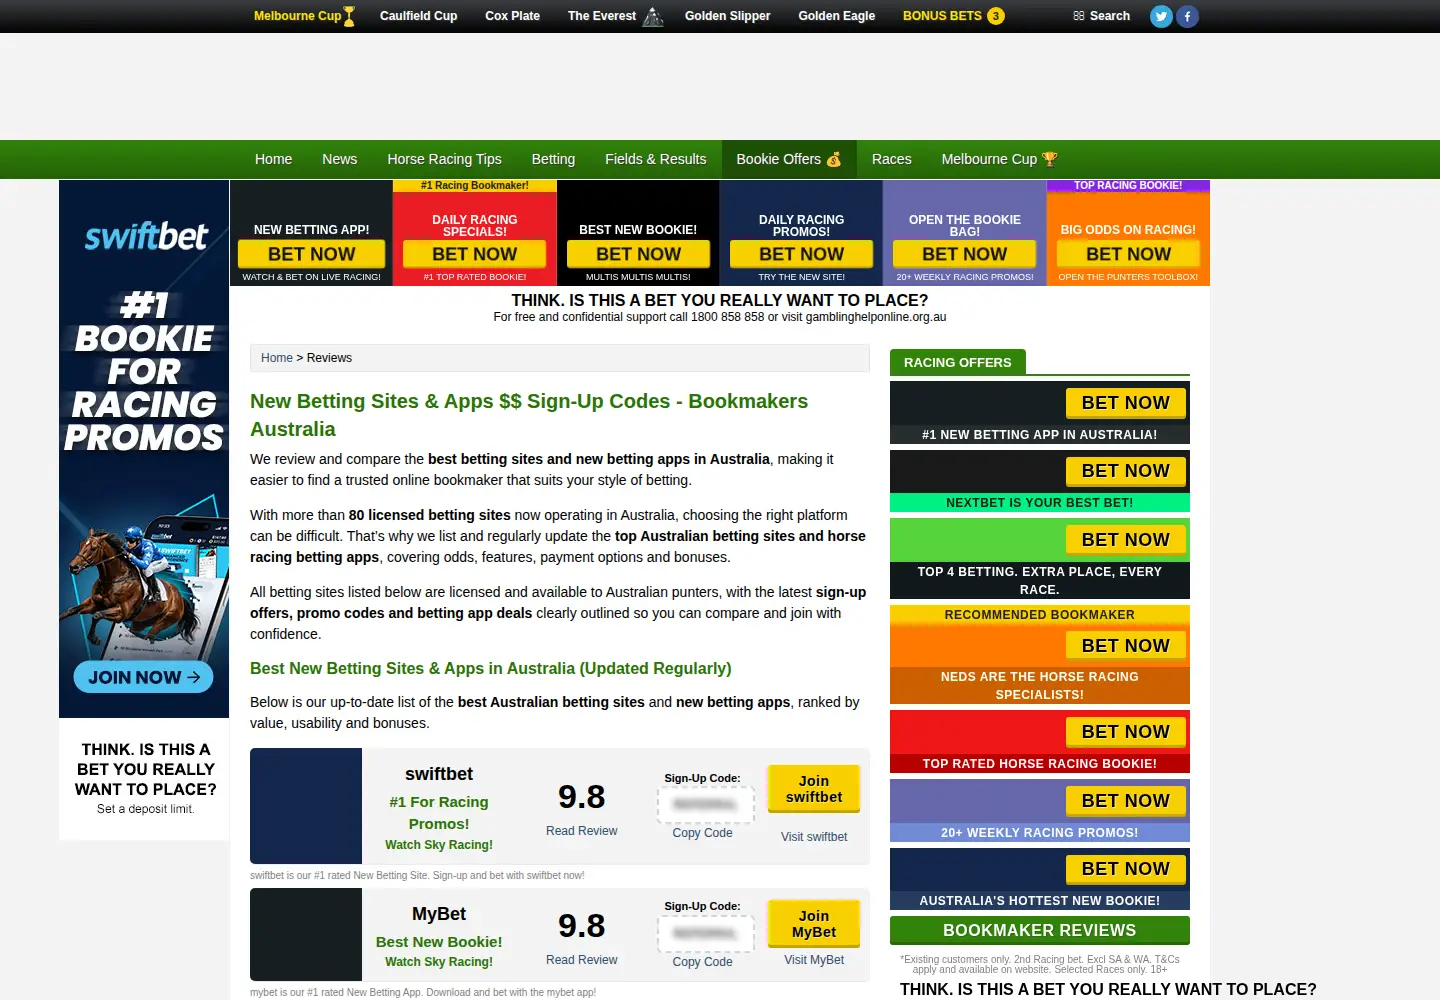The height and width of the screenshot is (1000, 1440).
Task: Click the Visit MyBet link
Action: tap(814, 960)
